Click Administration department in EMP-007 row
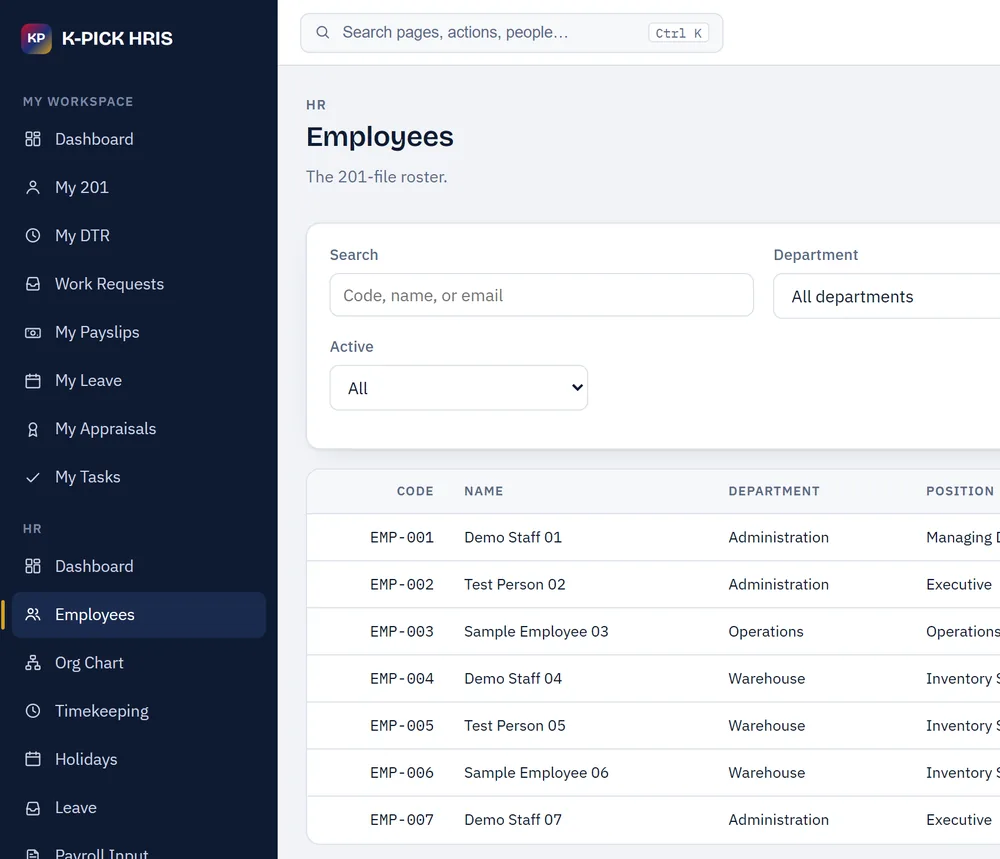 pyautogui.click(x=779, y=820)
